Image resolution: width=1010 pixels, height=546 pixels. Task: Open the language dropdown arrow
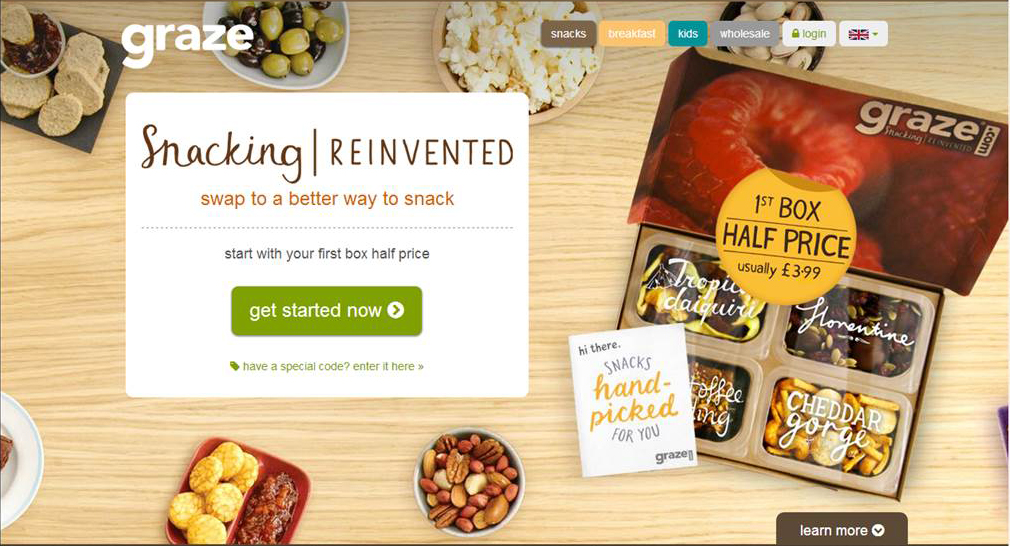coord(875,35)
